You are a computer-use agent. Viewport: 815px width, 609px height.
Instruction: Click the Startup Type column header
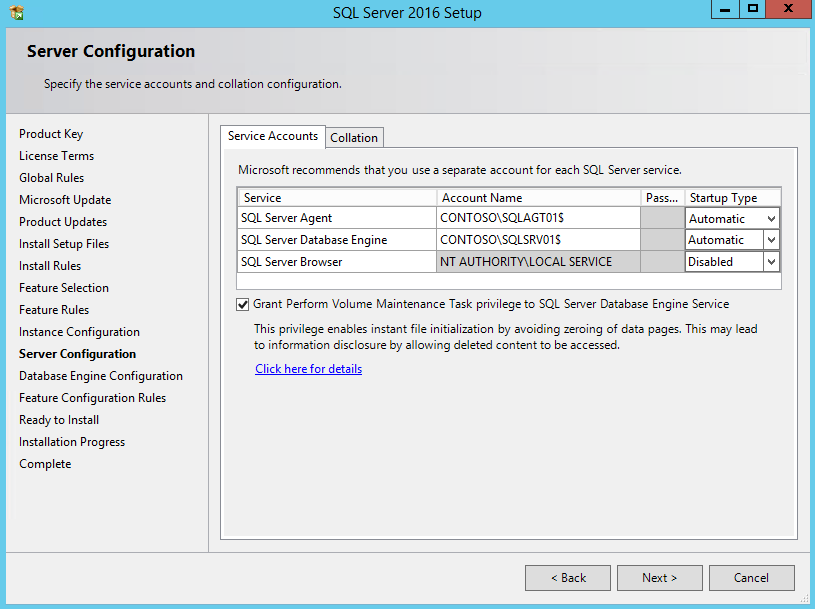point(733,198)
